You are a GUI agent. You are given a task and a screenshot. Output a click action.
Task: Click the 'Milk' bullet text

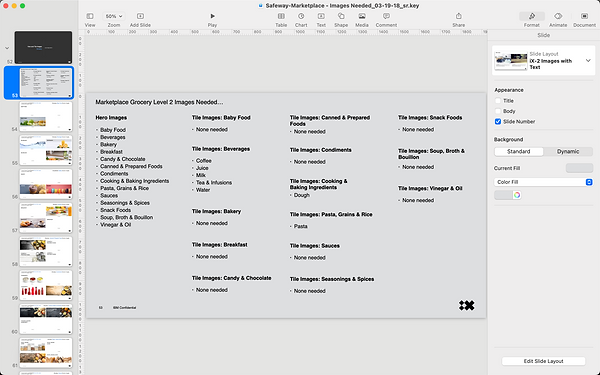coord(201,175)
